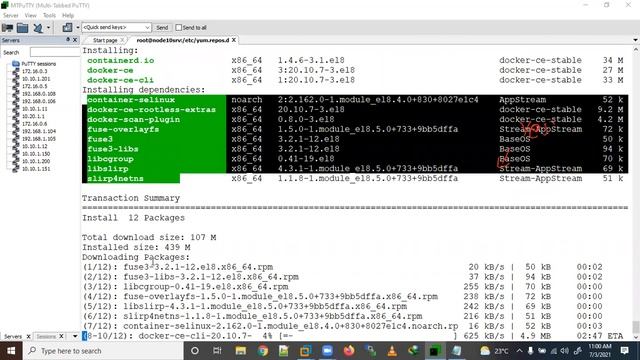Open Task View on the taskbar

point(217,351)
